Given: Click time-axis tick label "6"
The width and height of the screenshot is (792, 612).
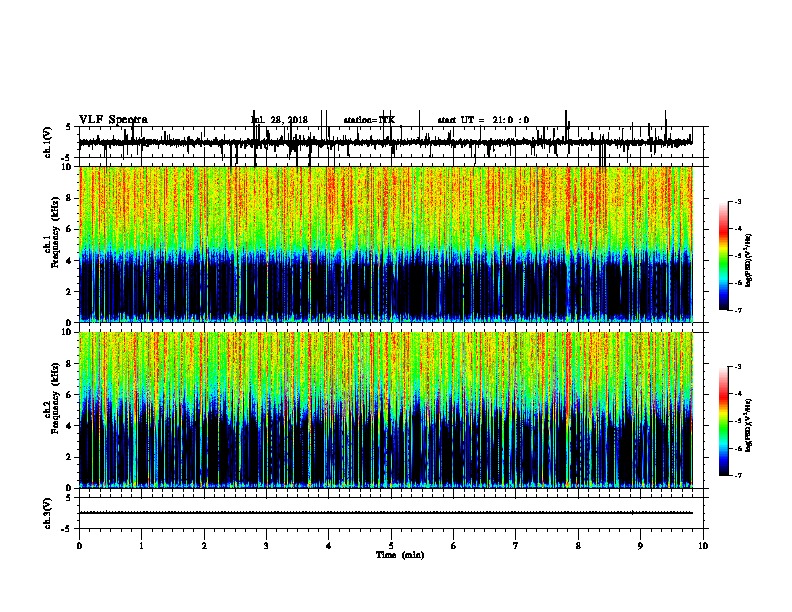Looking at the screenshot, I should (x=454, y=546).
